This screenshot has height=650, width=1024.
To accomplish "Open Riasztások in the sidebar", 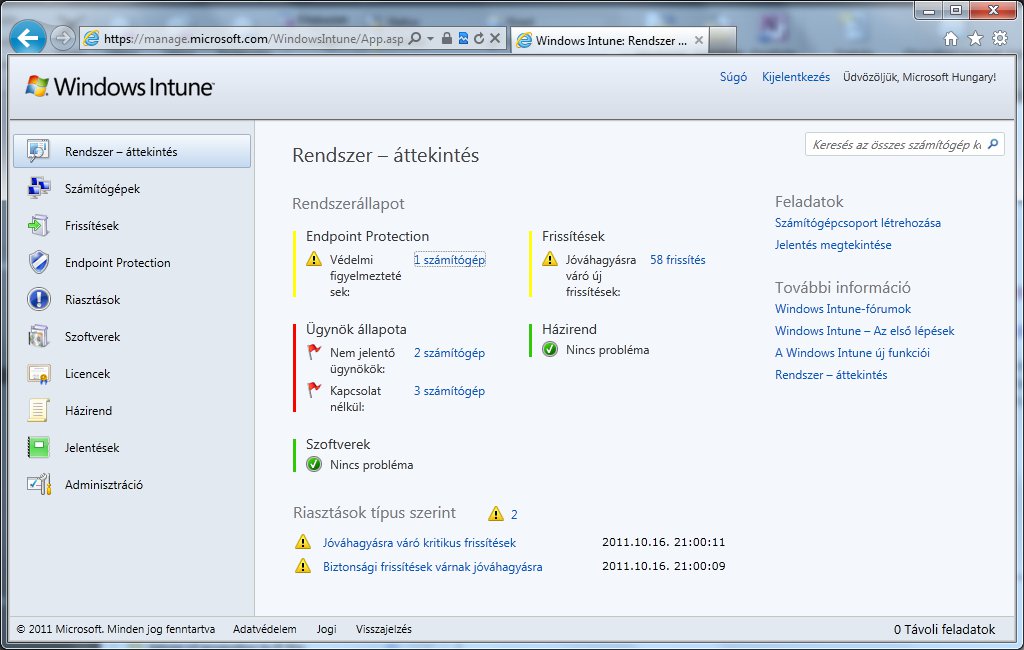I will [x=132, y=300].
